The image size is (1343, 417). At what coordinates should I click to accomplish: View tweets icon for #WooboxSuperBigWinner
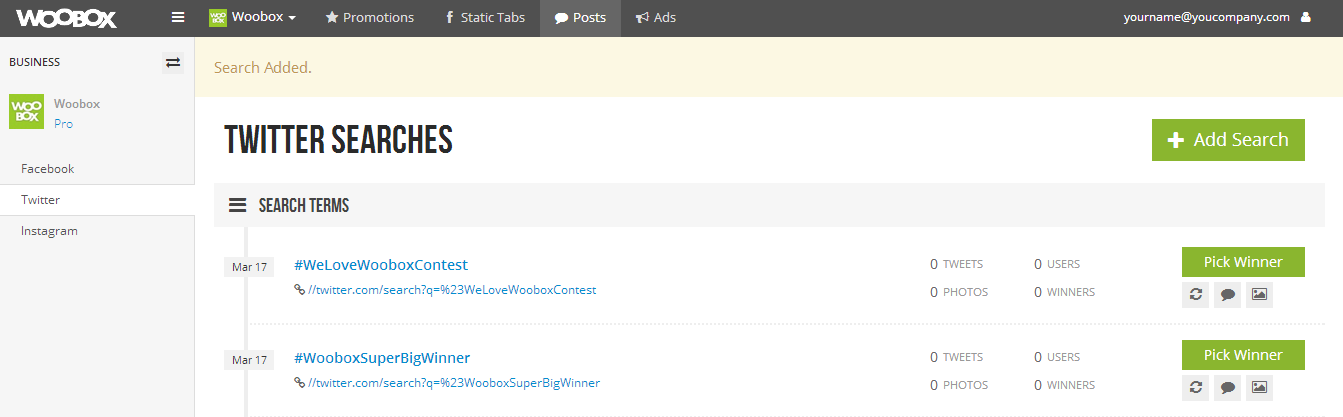(1227, 387)
